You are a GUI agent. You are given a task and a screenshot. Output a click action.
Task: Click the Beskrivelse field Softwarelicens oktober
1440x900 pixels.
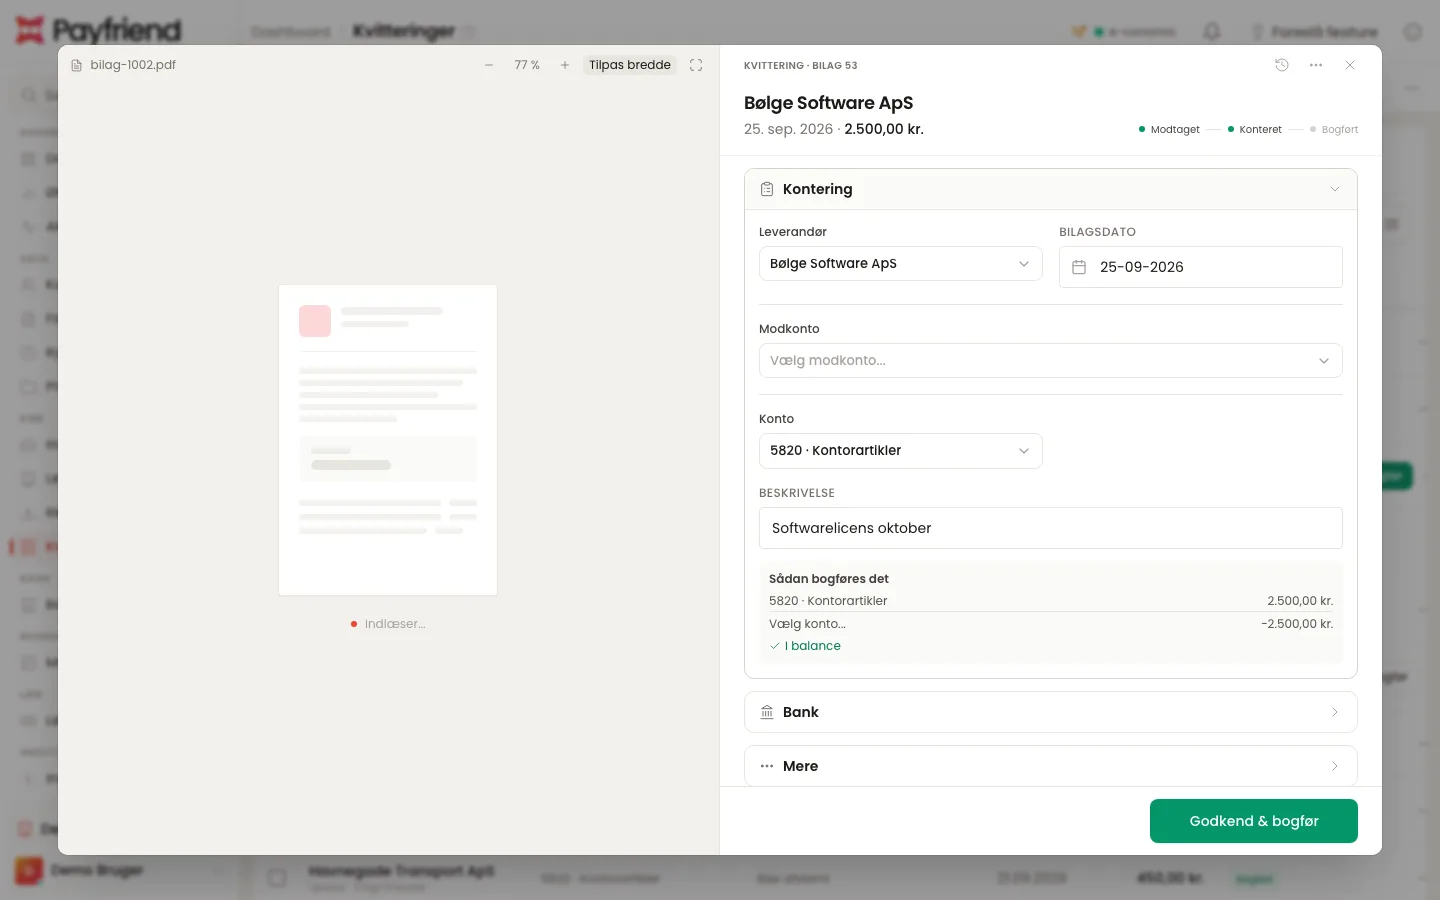click(x=1050, y=528)
